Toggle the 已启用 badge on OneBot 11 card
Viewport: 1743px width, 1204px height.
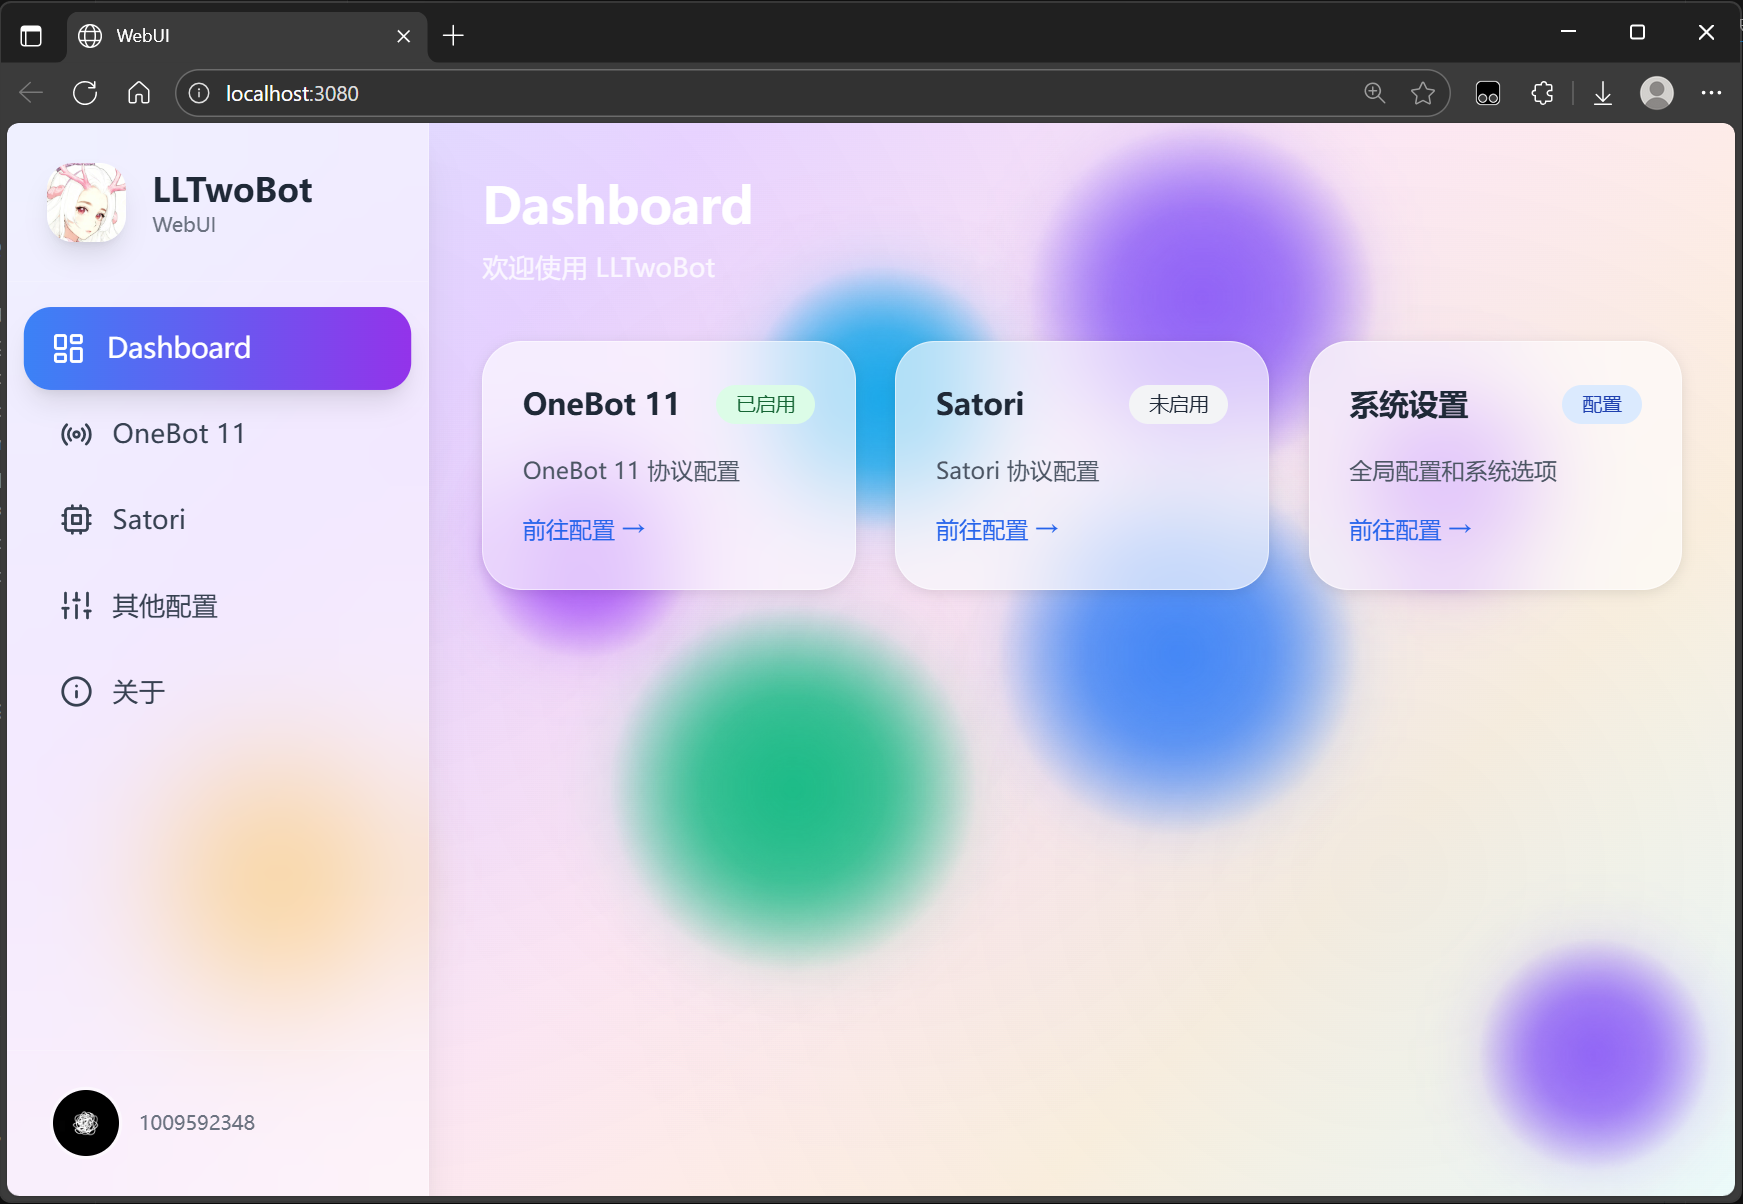[x=765, y=404]
